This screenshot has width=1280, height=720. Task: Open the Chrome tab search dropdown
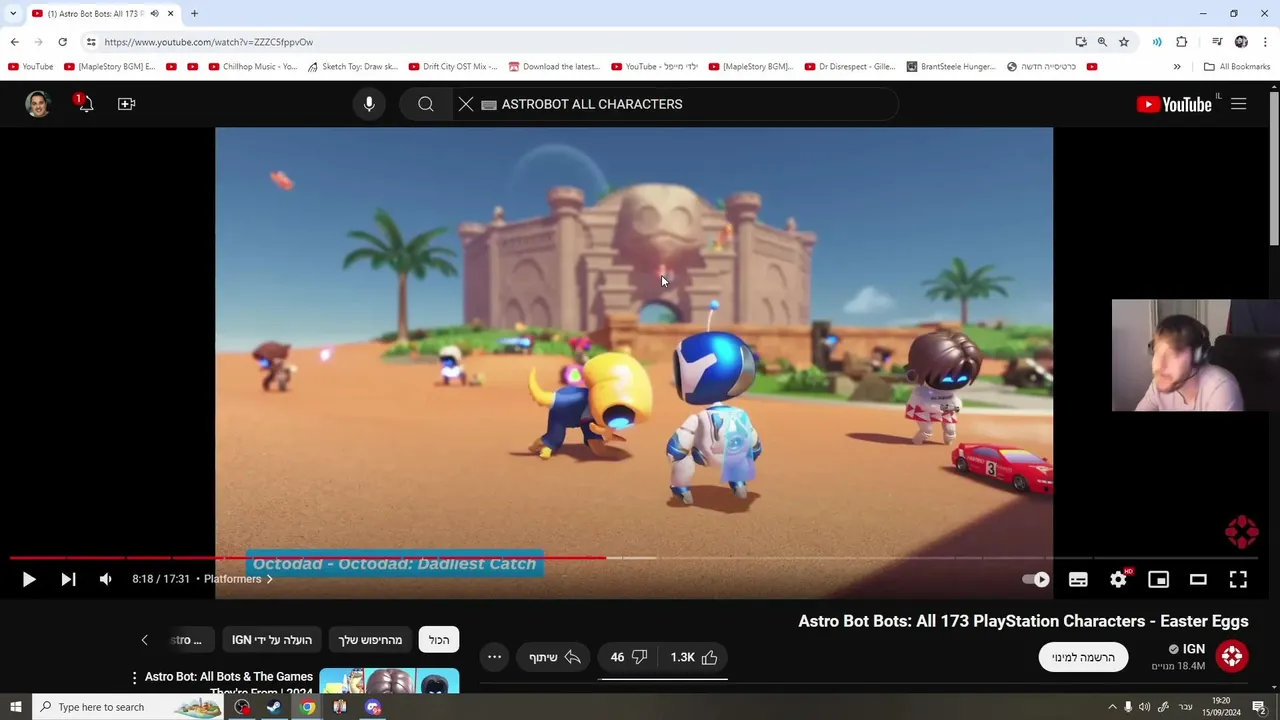(13, 13)
